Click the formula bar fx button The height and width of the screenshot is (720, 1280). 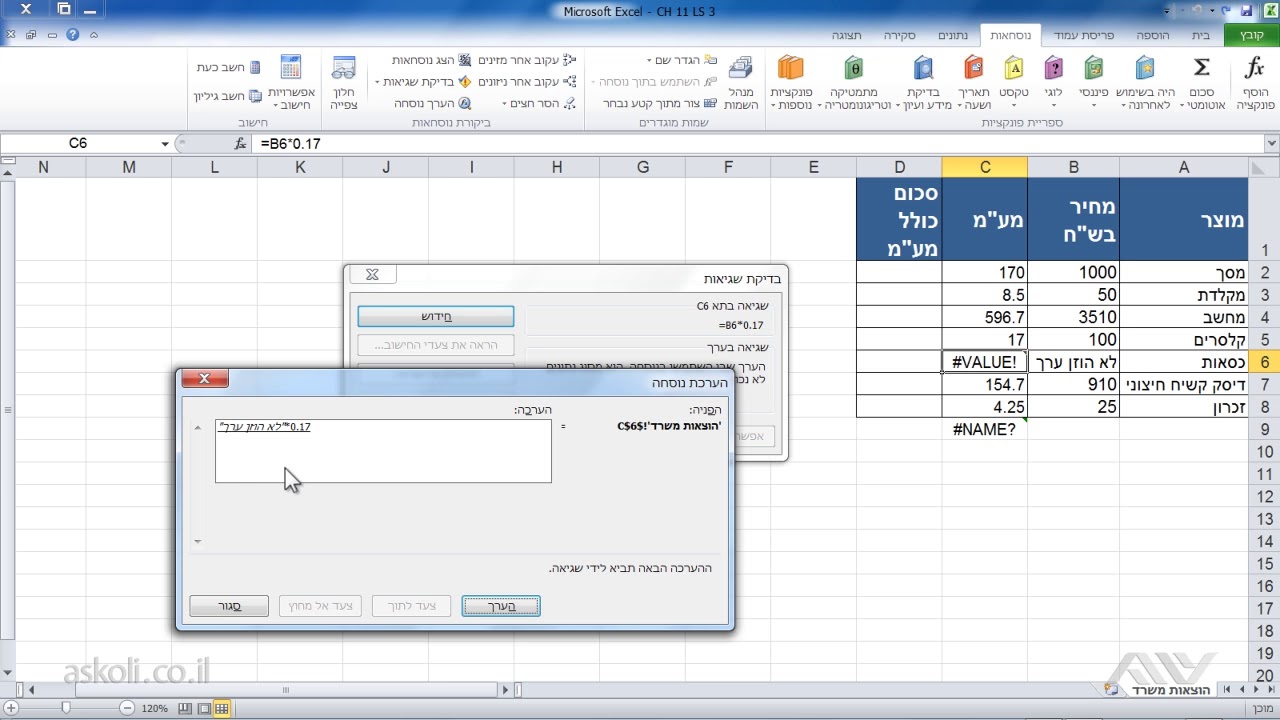tap(240, 144)
